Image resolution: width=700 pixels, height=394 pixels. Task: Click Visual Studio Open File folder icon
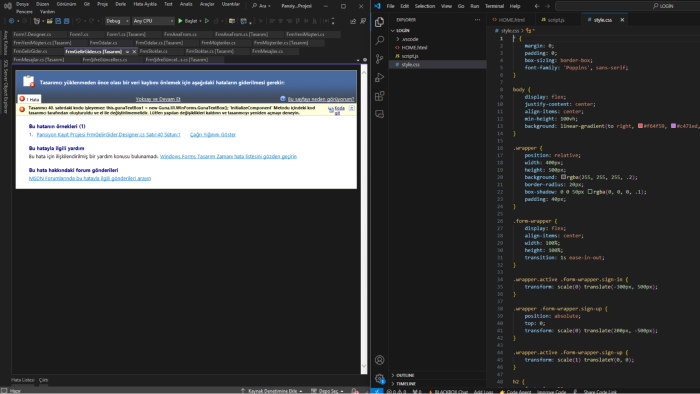coord(50,21)
